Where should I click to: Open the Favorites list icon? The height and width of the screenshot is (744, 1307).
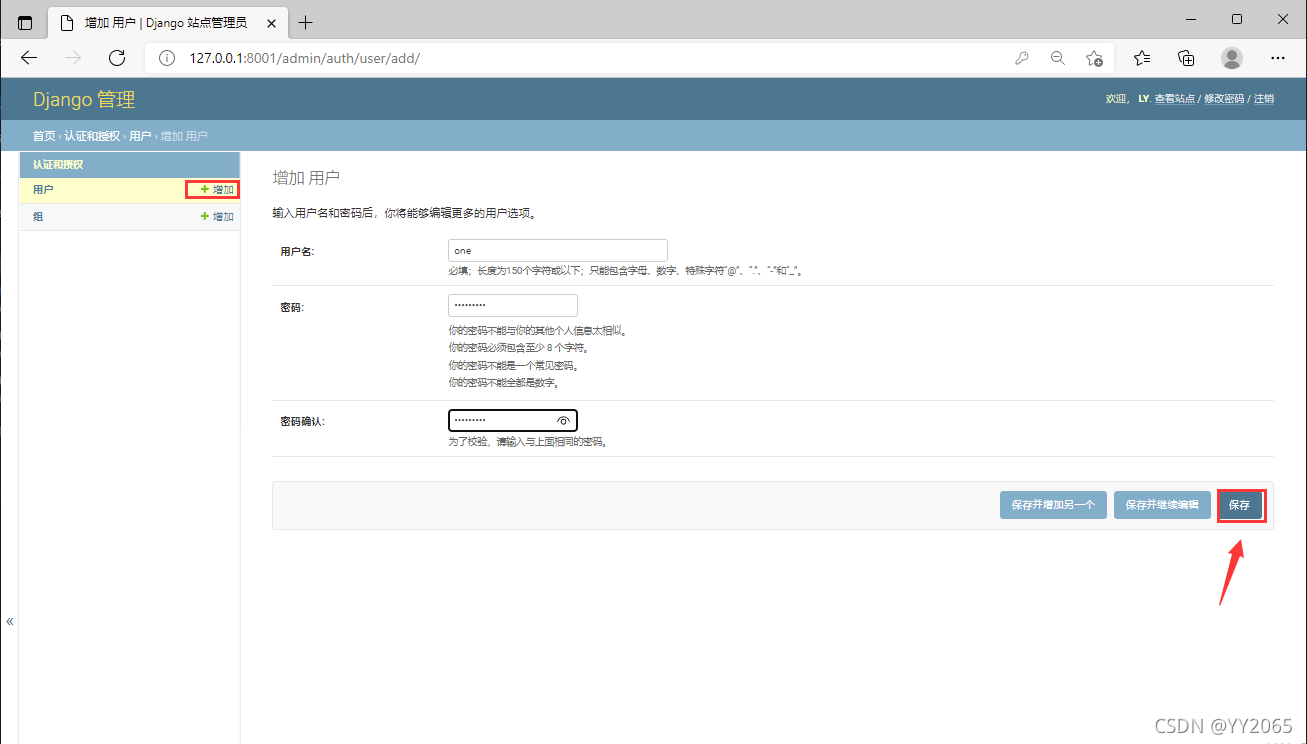pos(1142,58)
